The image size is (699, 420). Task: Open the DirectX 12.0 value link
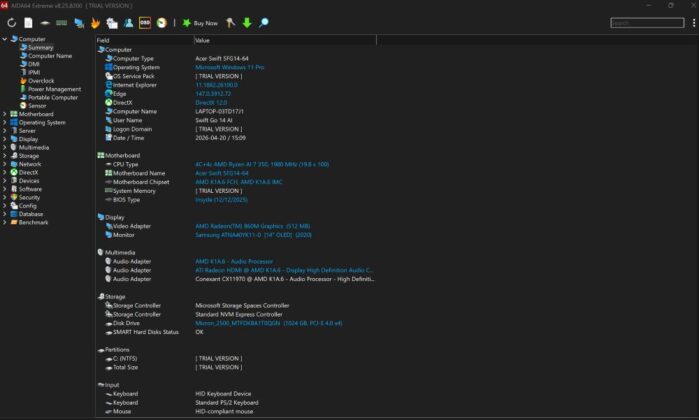211,103
